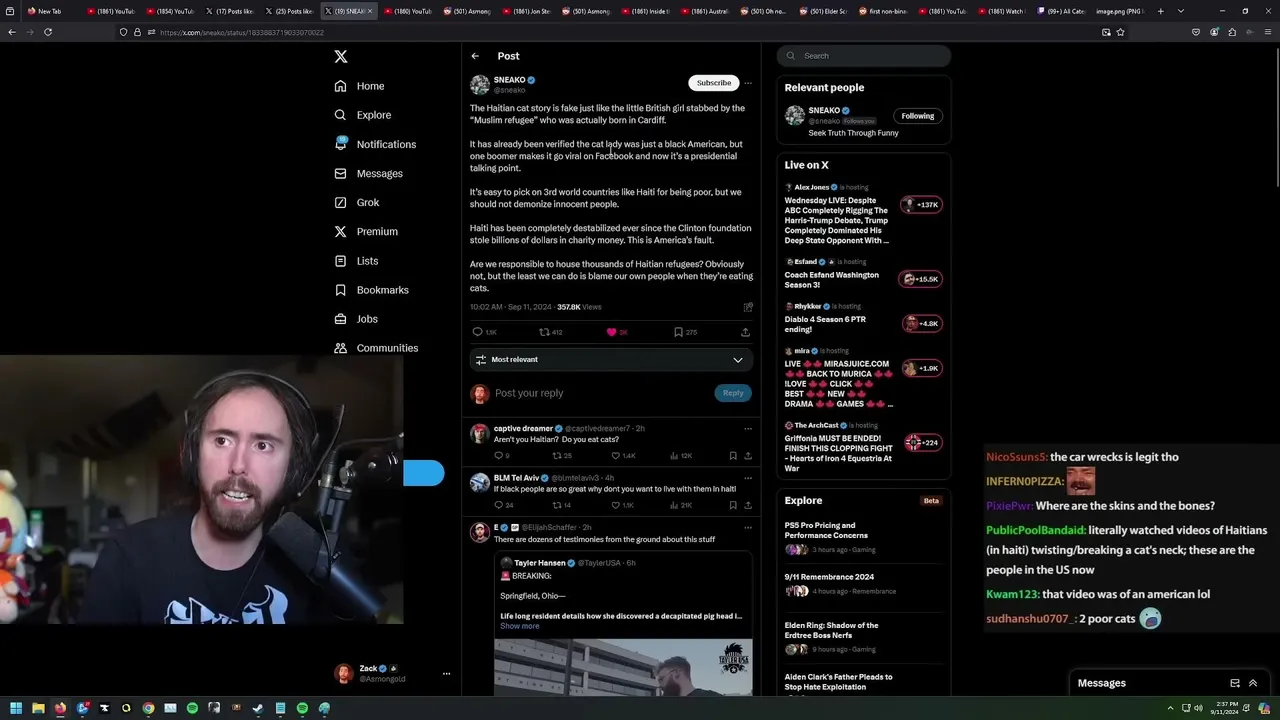Reply to SNEAKO's post via comment icon
The height and width of the screenshot is (720, 1280).
tap(478, 332)
